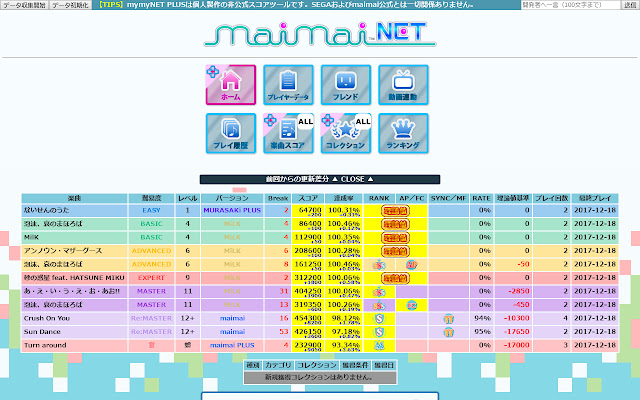This screenshot has width=640, height=400.
Task: Sort by the AP/FC column header
Action: pyautogui.click(x=411, y=198)
